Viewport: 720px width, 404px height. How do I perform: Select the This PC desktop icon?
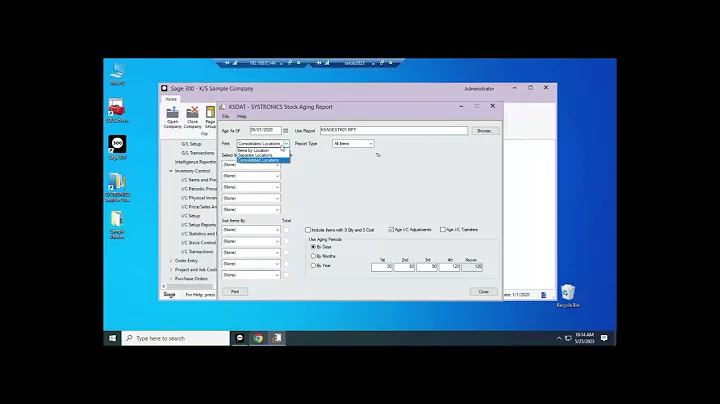click(118, 74)
